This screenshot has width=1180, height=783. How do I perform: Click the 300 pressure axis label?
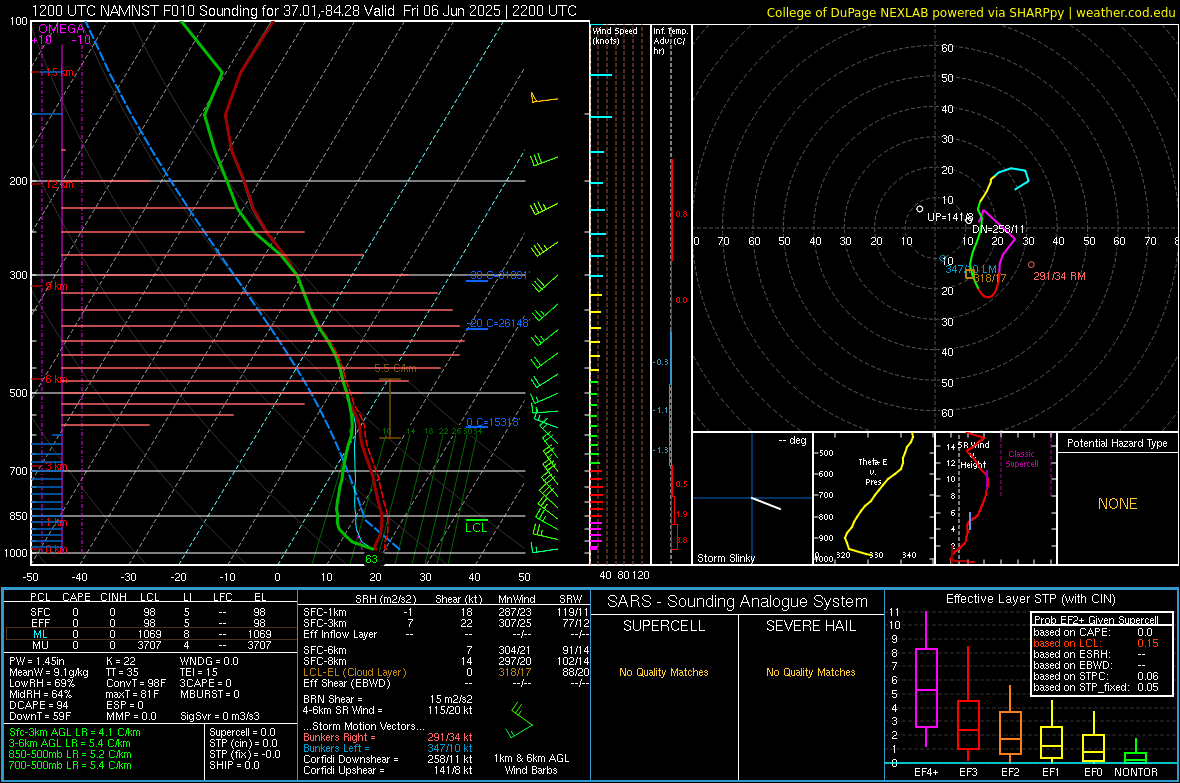[18, 276]
